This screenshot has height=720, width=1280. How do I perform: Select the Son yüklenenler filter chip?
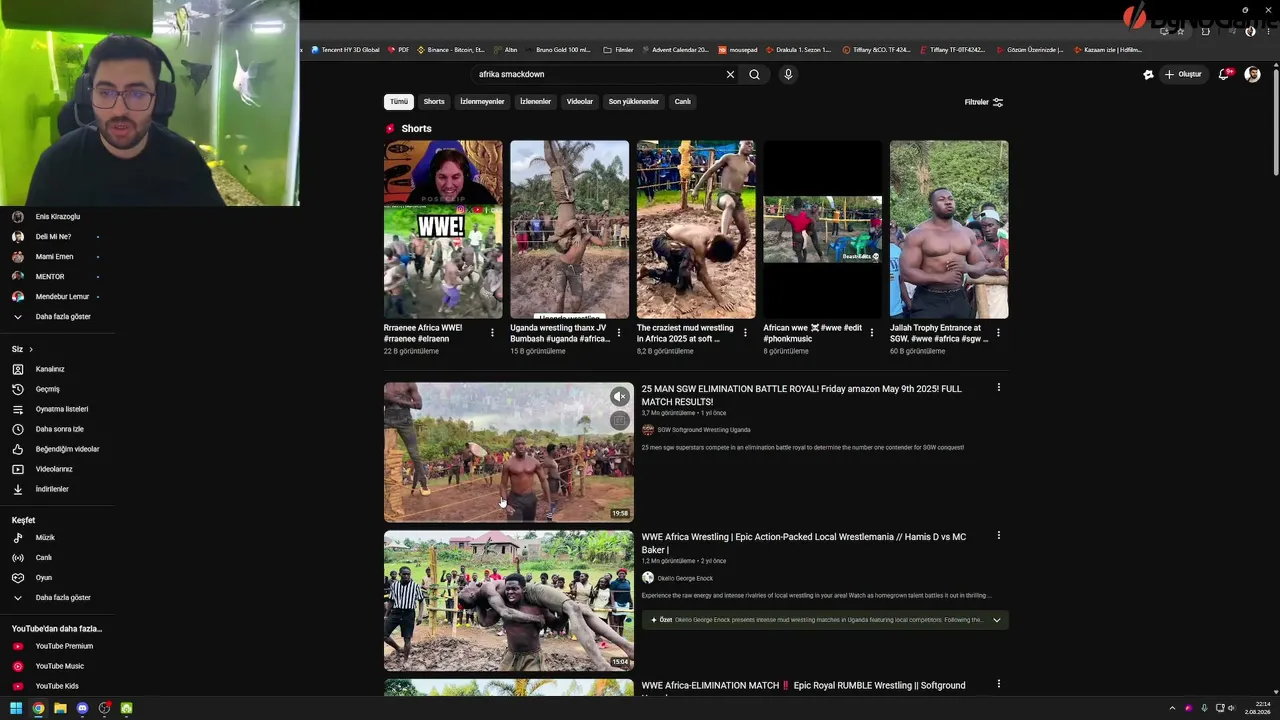point(634,101)
